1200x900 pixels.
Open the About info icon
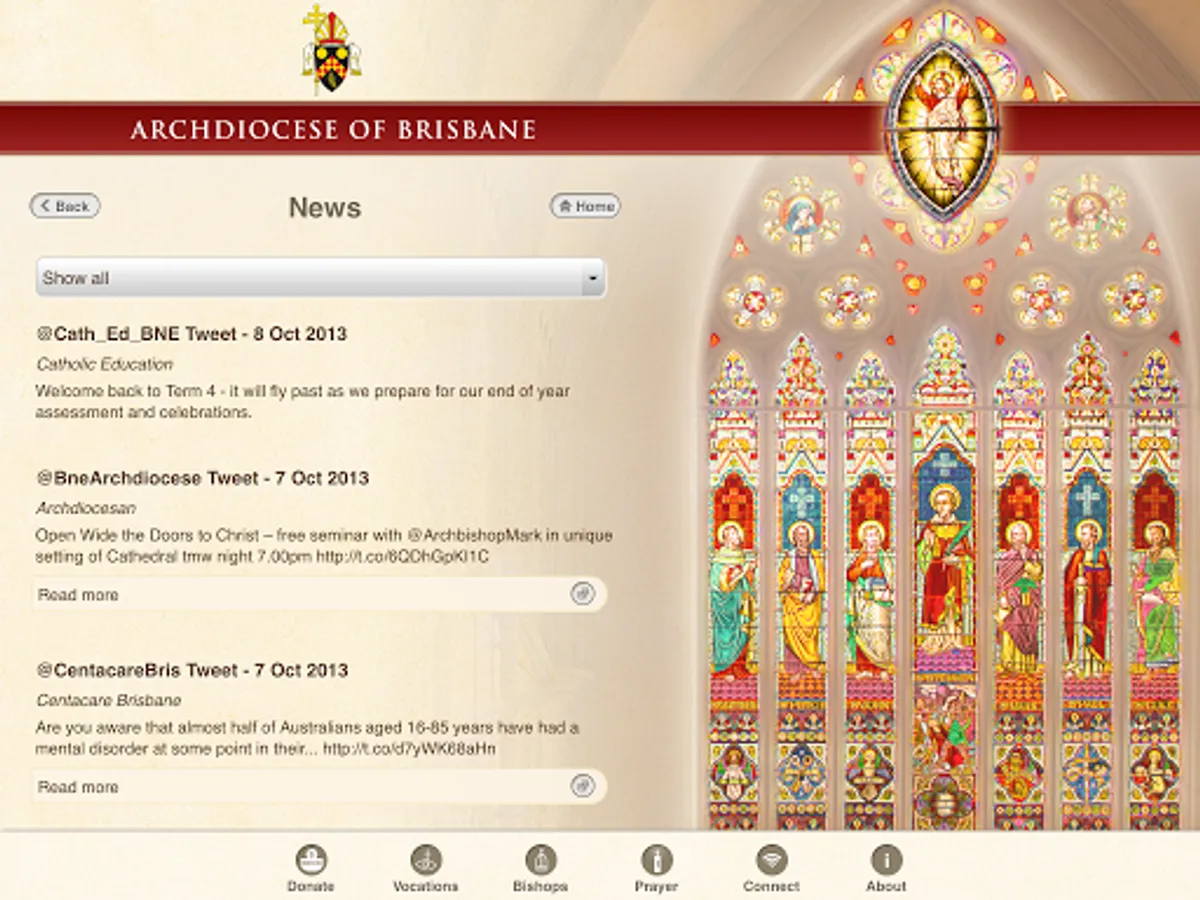886,860
